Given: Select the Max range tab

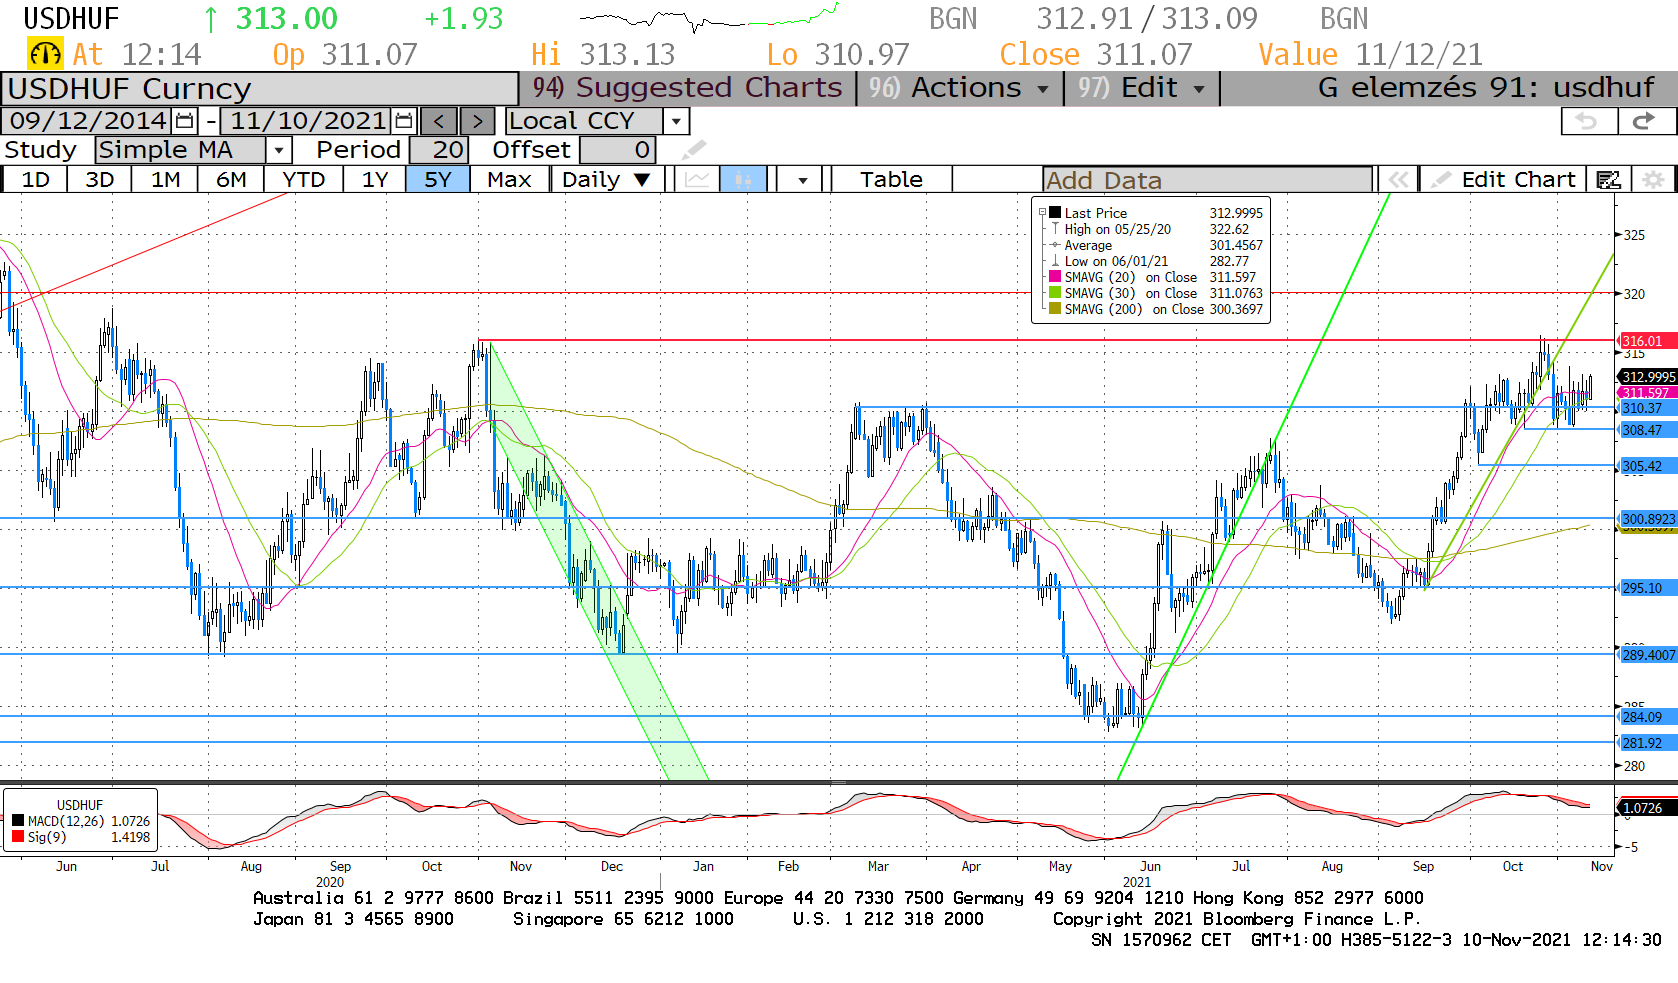Looking at the screenshot, I should coord(509,180).
